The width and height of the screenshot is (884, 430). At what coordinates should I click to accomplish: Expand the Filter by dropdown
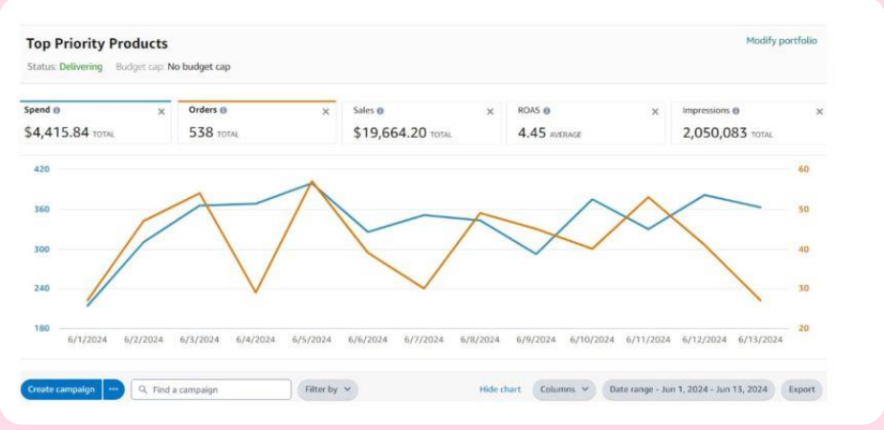pos(328,389)
